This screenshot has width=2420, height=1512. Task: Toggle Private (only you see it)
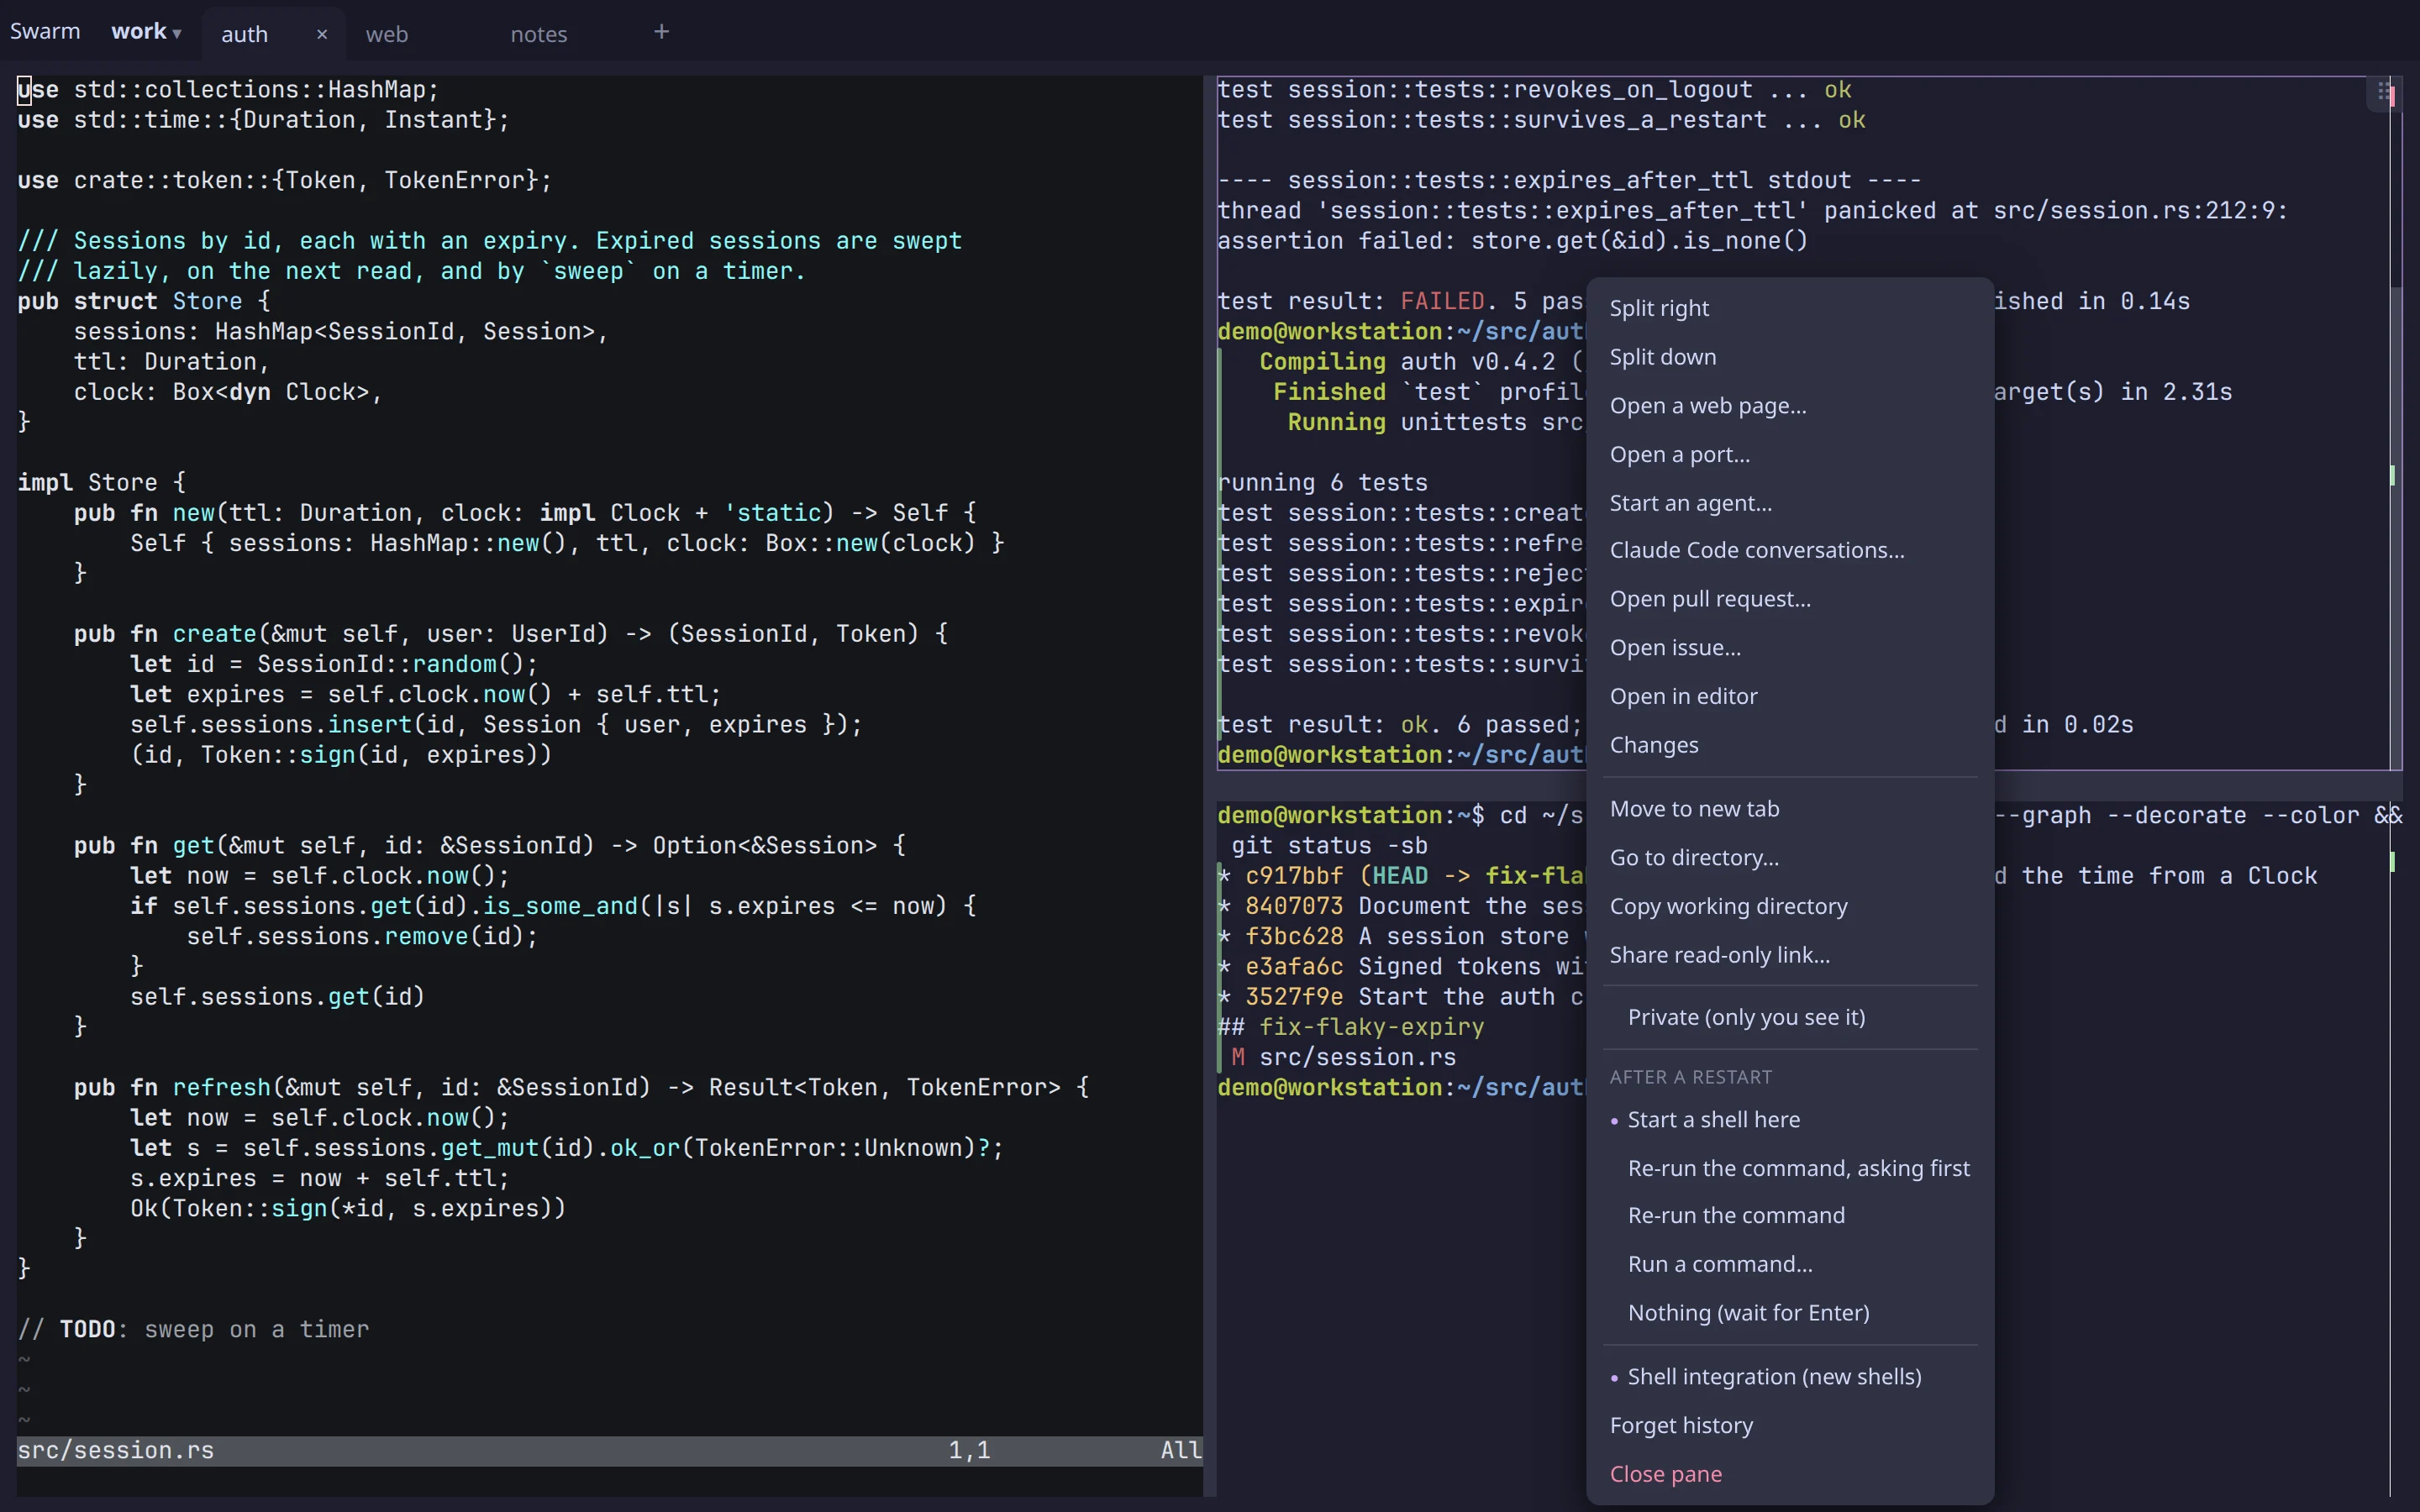[x=1790, y=1018]
